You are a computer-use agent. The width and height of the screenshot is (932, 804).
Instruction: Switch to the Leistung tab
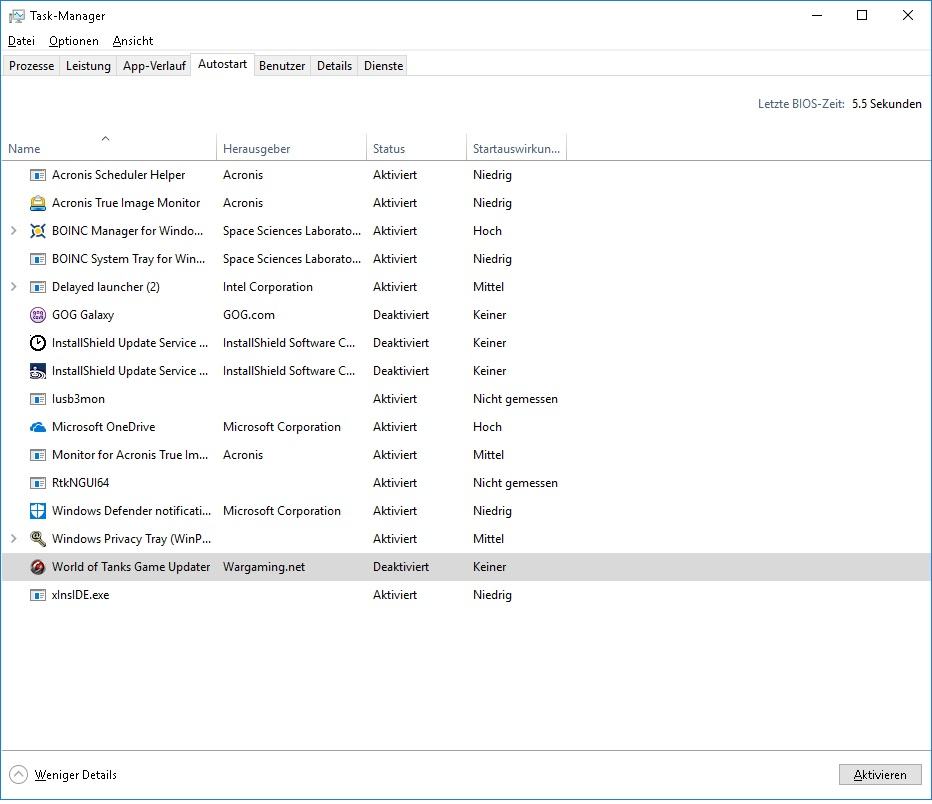tap(88, 66)
